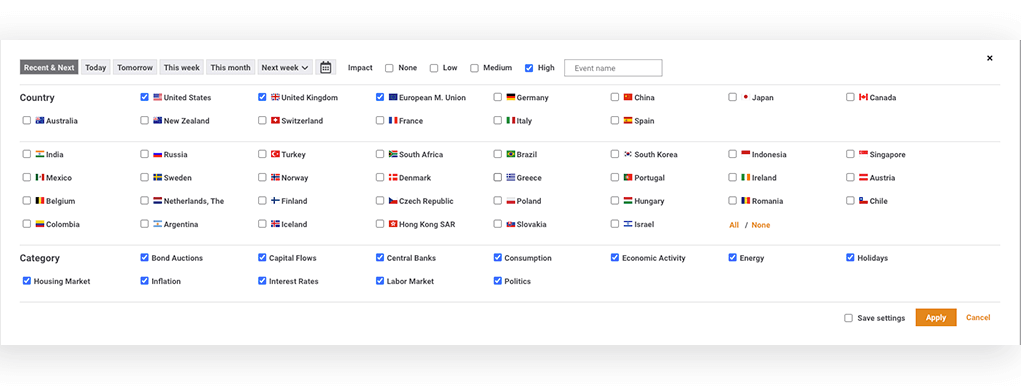Image resolution: width=1021 pixels, height=386 pixels.
Task: Click the Singapore flag icon
Action: [863, 154]
